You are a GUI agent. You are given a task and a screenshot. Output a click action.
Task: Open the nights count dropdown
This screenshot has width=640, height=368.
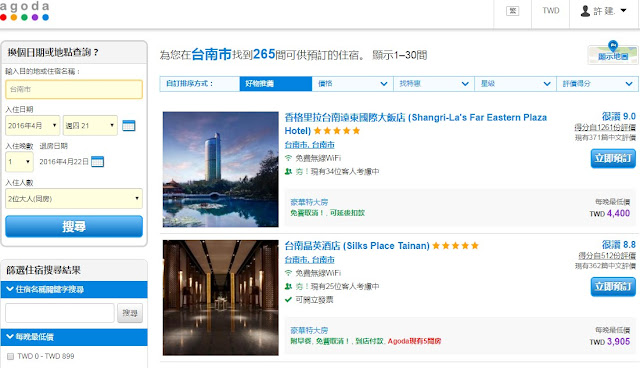click(19, 162)
